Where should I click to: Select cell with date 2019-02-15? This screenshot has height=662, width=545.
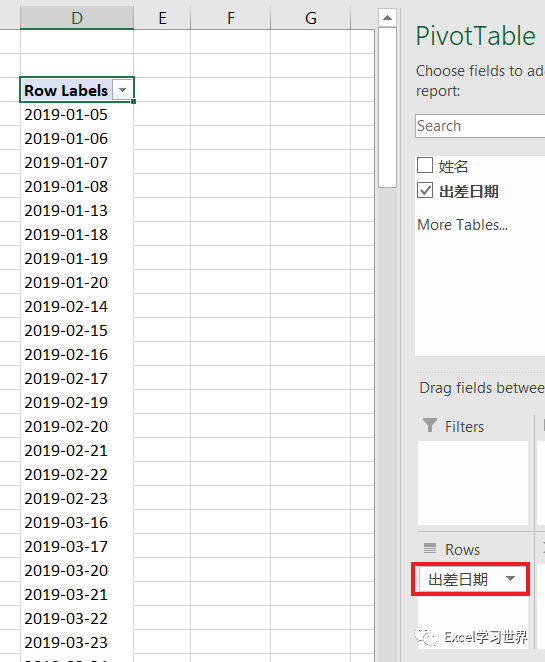coord(77,331)
